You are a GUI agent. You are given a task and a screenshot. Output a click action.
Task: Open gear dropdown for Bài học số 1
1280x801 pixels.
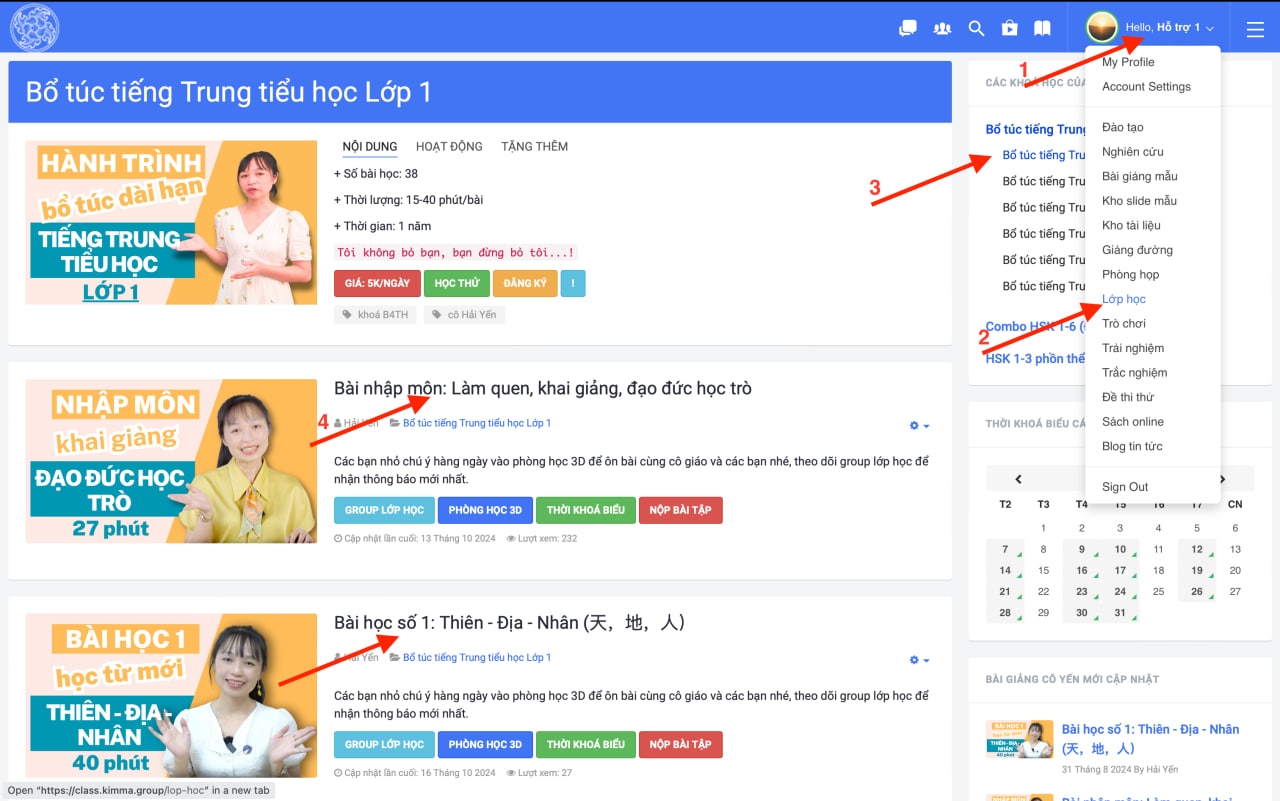[918, 660]
